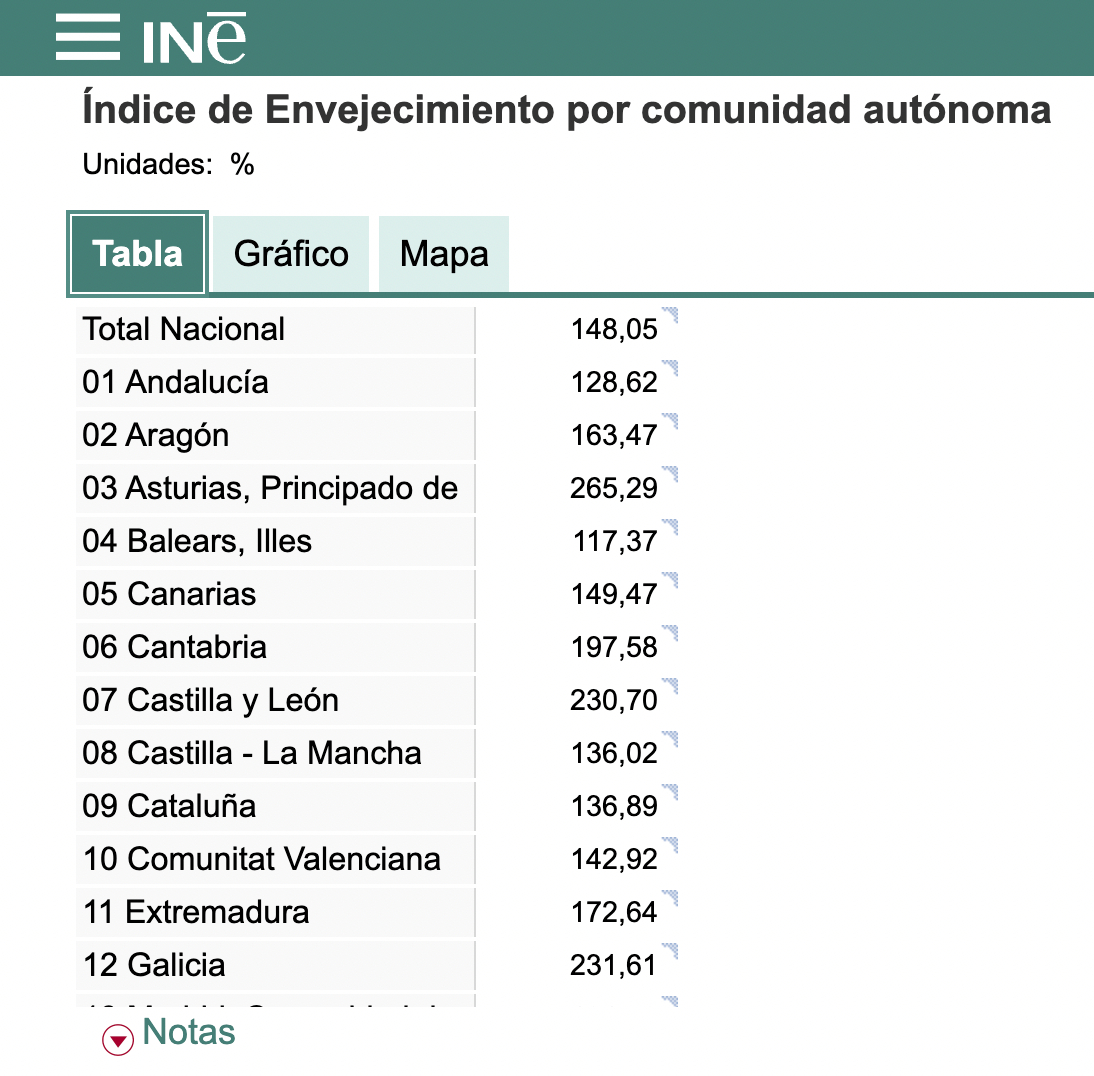Viewport: 1094px width, 1076px height.
Task: Click the note marker beside Extremadura's 172,64
Action: click(670, 899)
